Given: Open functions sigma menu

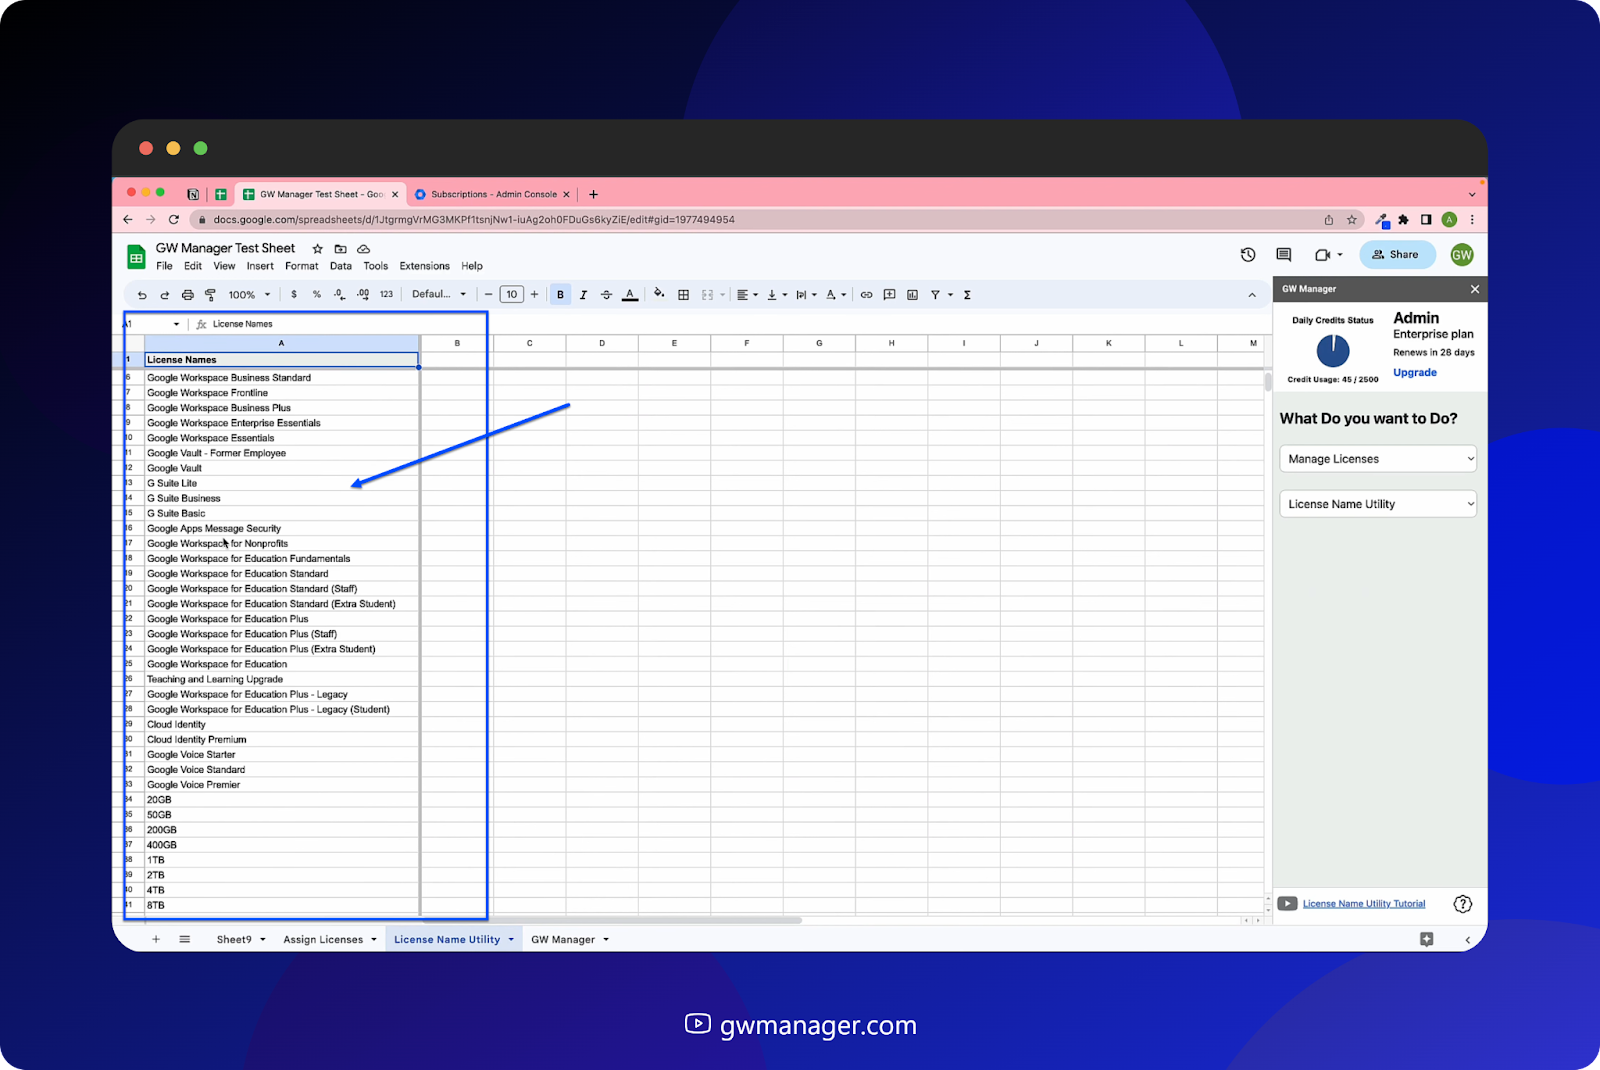Looking at the screenshot, I should tap(967, 295).
